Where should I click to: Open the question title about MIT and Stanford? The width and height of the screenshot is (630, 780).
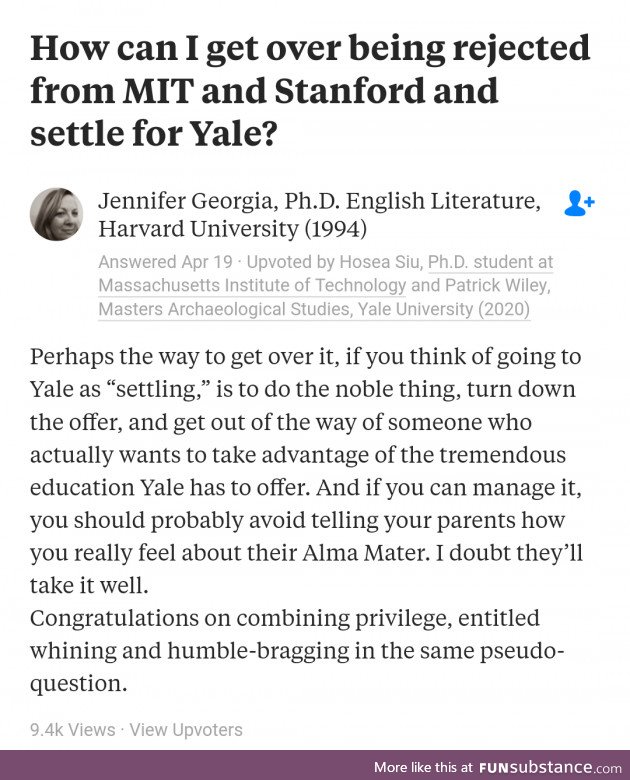[310, 91]
